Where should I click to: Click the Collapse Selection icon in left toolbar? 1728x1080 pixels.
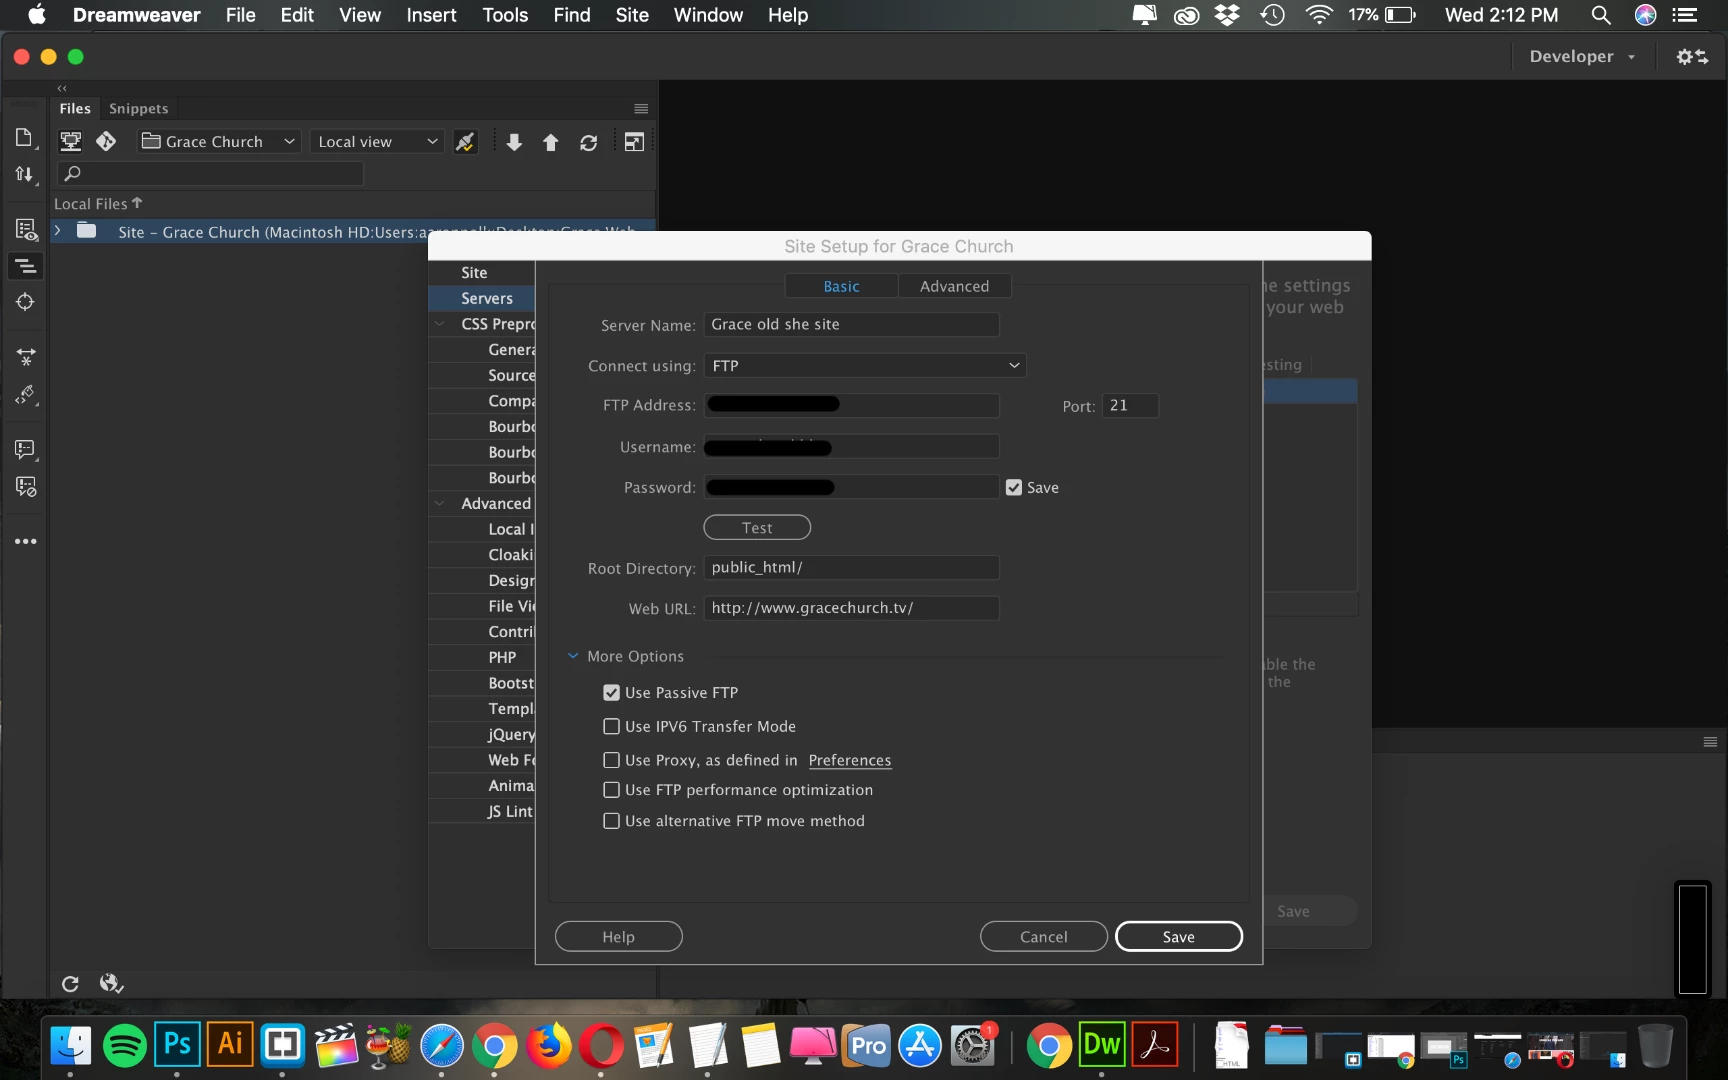pos(25,356)
